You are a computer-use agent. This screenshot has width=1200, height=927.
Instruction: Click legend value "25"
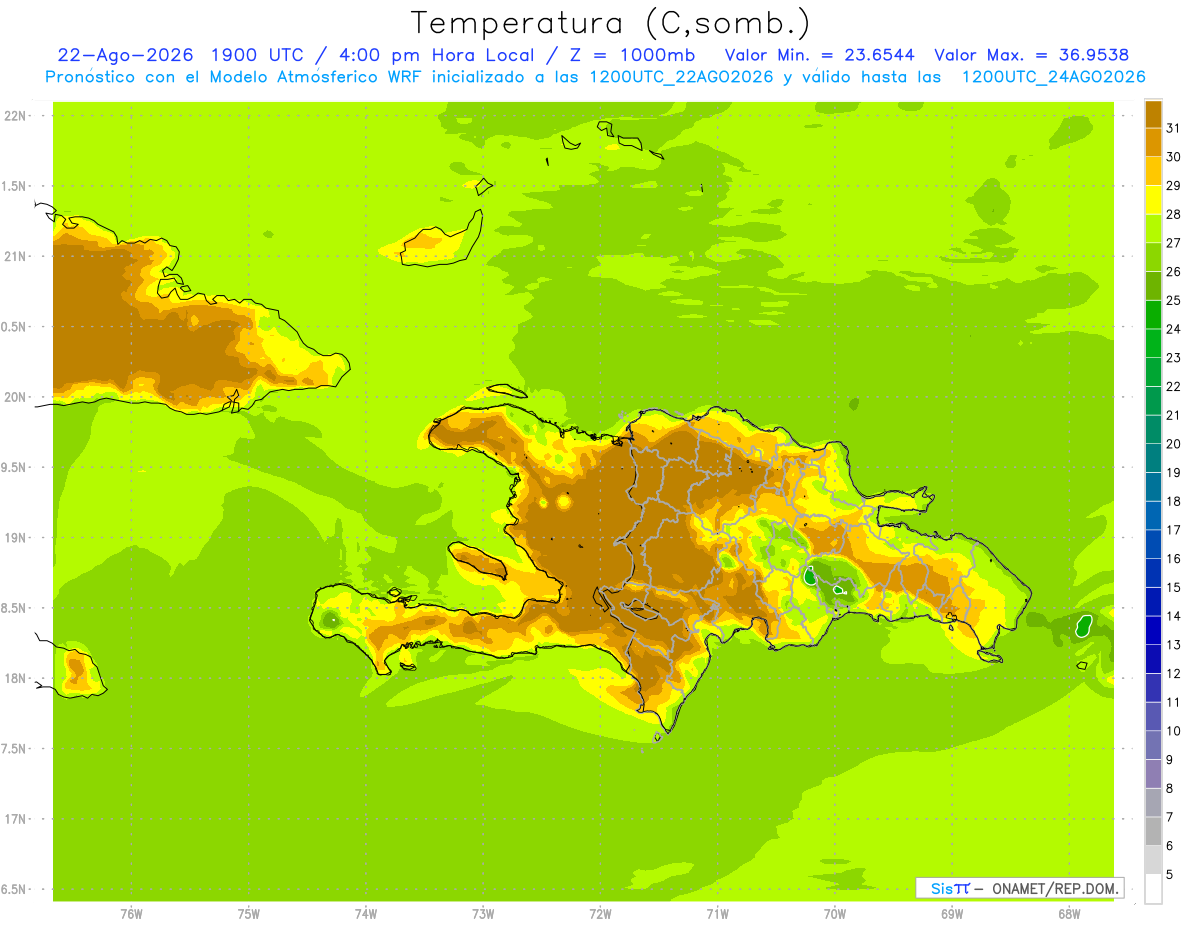(1174, 300)
